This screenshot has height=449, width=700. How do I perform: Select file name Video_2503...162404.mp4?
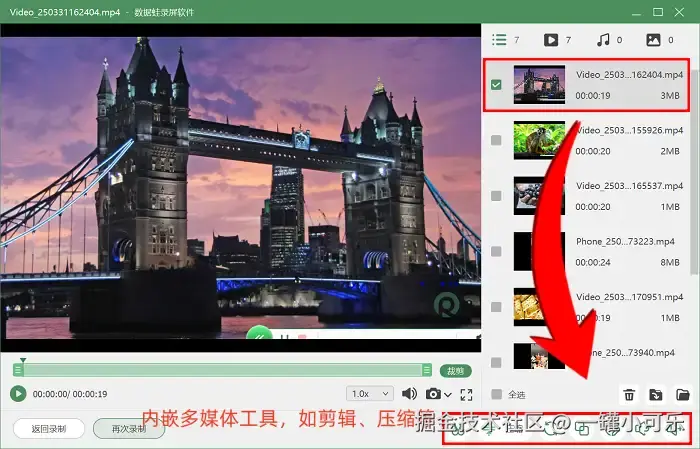coord(629,75)
